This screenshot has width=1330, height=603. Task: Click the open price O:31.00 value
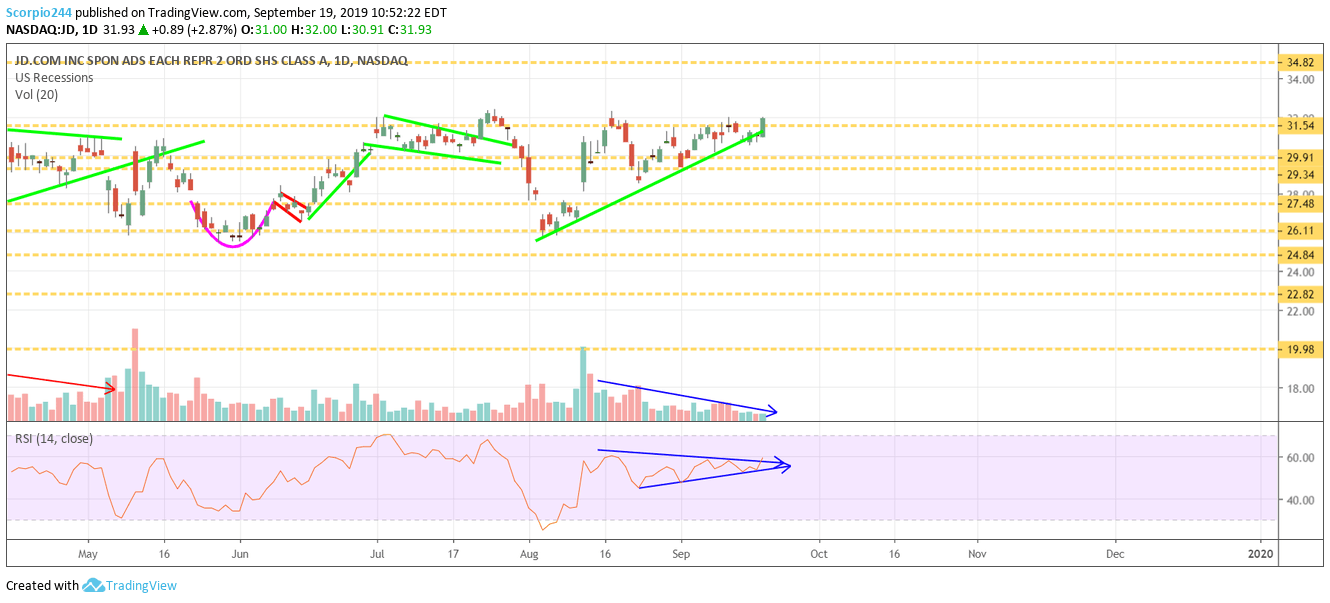coord(264,30)
